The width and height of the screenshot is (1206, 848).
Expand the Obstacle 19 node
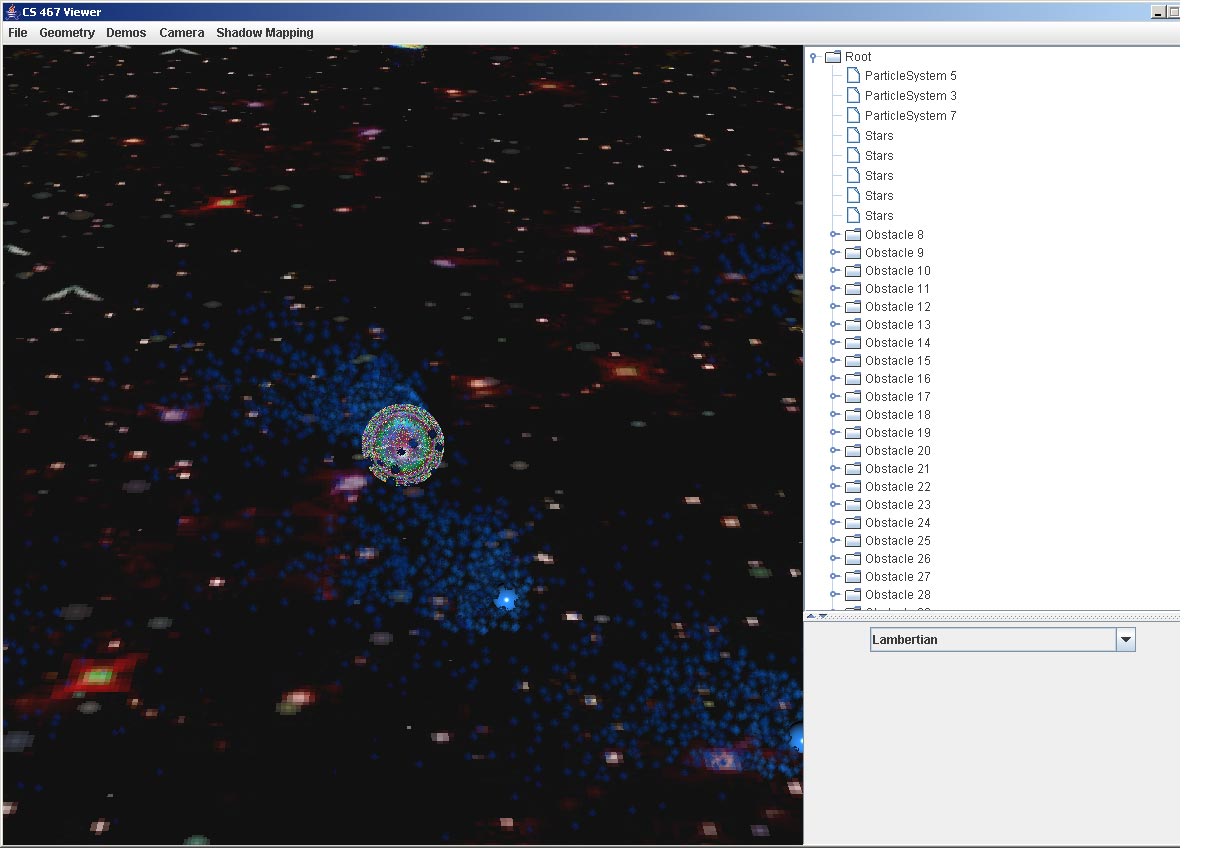(834, 433)
